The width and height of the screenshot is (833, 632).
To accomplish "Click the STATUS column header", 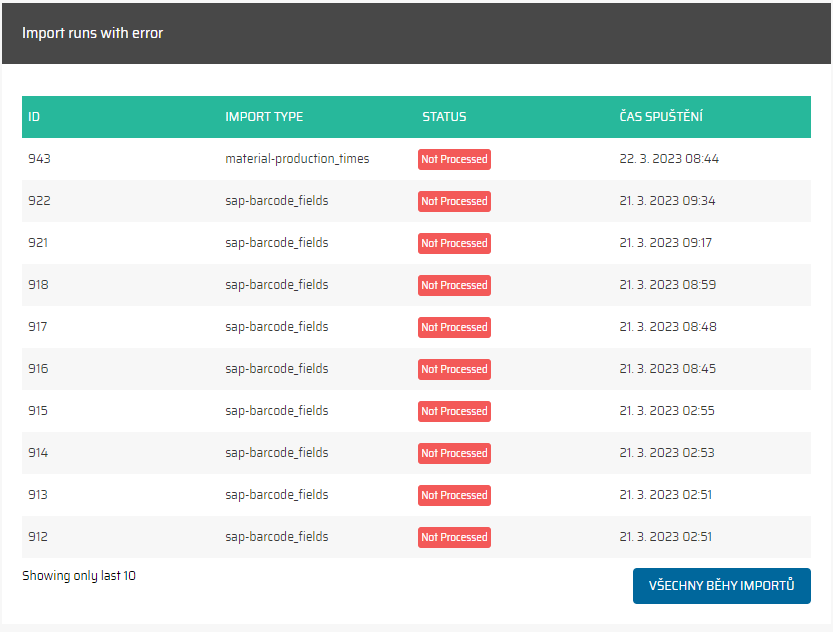I will point(444,117).
